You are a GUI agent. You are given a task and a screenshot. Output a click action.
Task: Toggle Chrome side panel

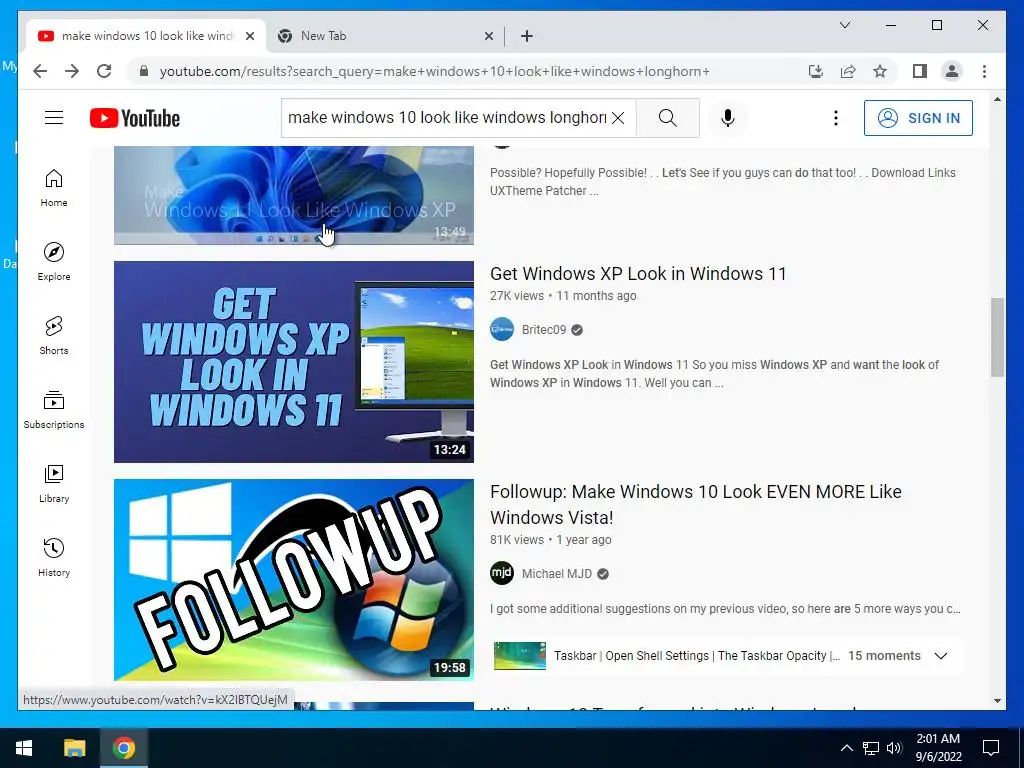pyautogui.click(x=920, y=71)
